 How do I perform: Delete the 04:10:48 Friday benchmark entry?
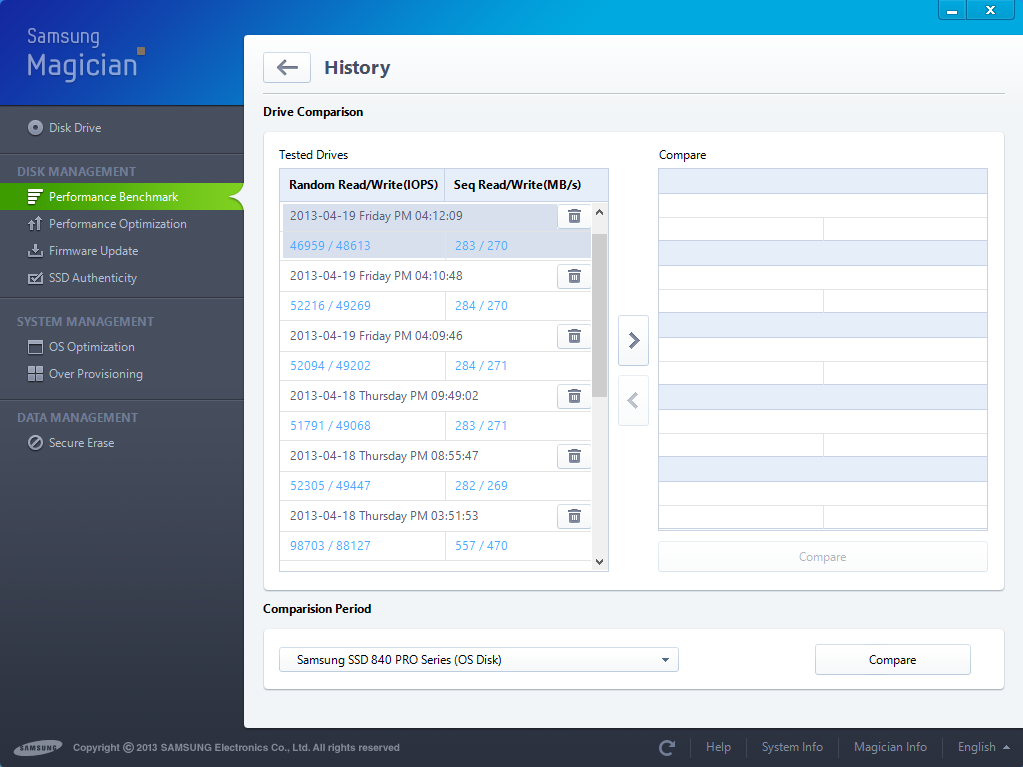pyautogui.click(x=574, y=276)
